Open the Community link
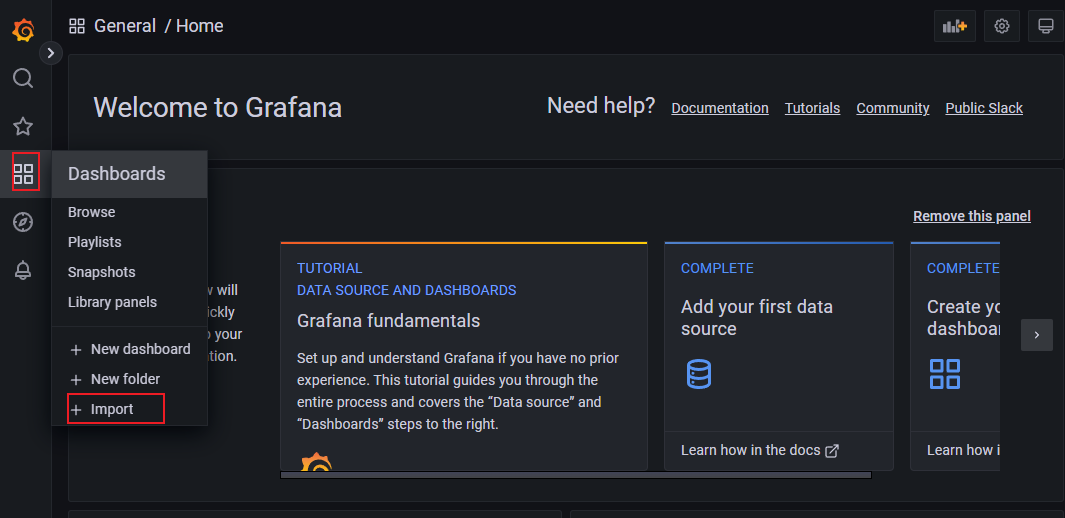 tap(892, 109)
